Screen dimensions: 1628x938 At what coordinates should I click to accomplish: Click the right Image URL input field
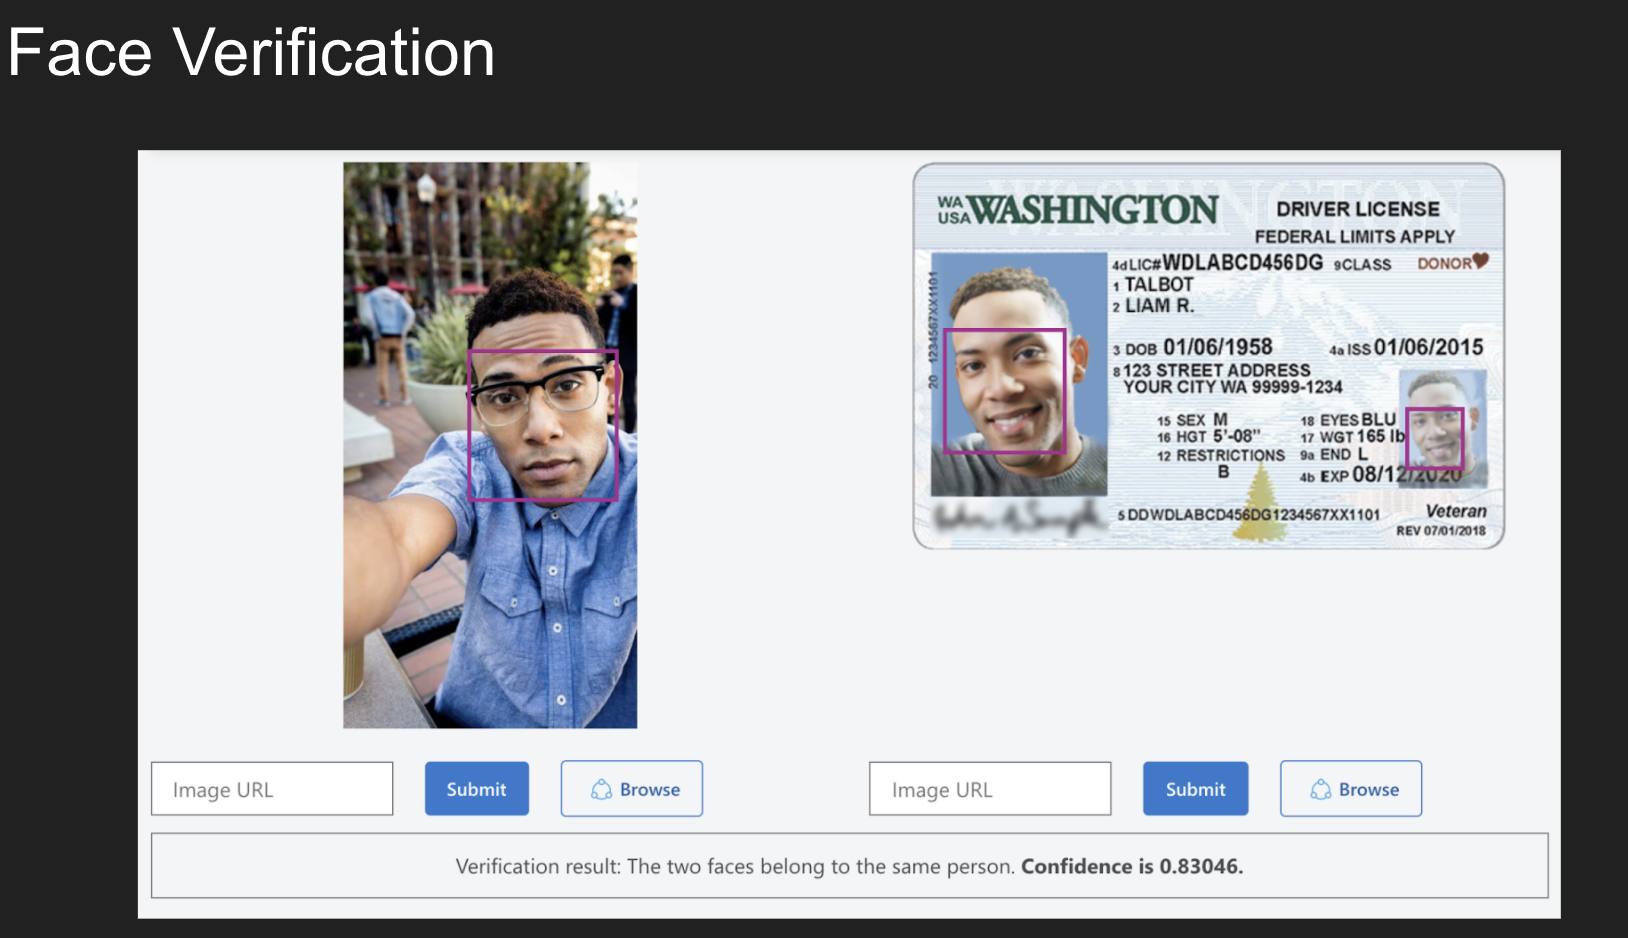[990, 789]
